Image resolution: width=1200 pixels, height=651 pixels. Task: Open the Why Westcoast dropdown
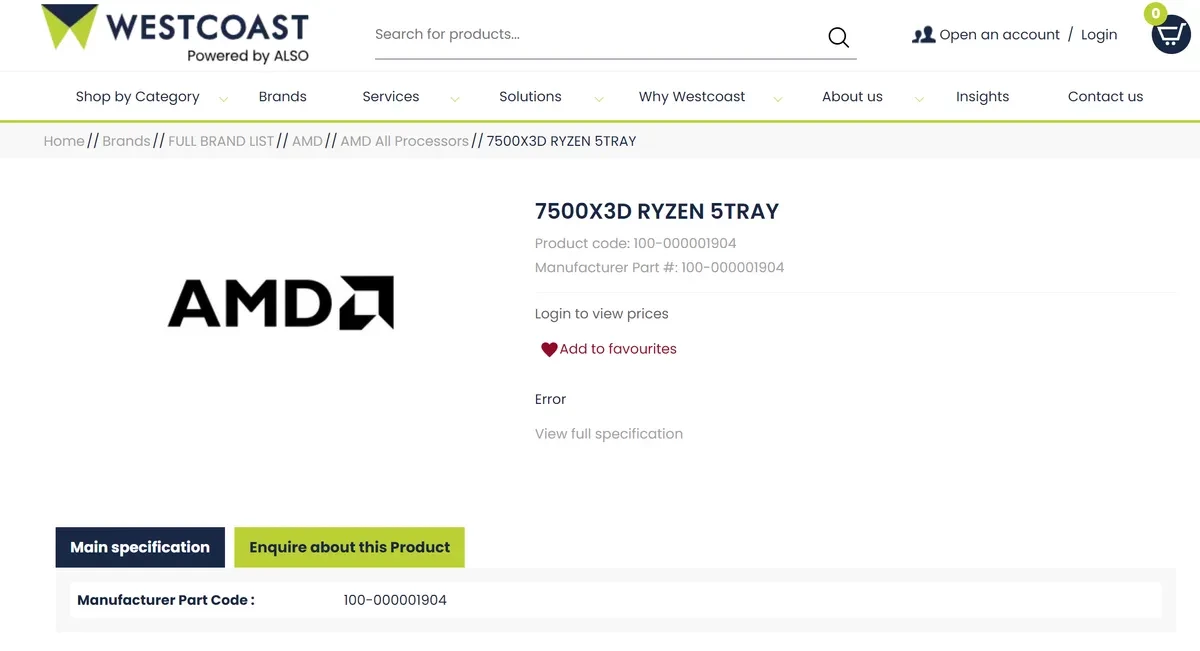(x=692, y=96)
